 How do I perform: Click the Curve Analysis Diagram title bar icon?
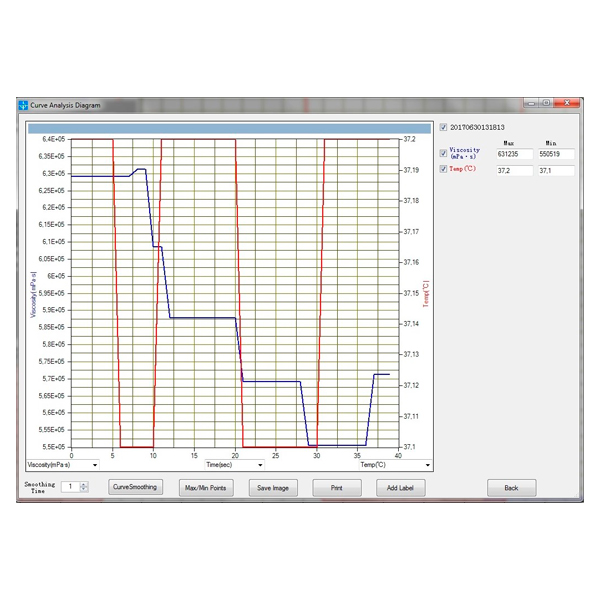23,104
